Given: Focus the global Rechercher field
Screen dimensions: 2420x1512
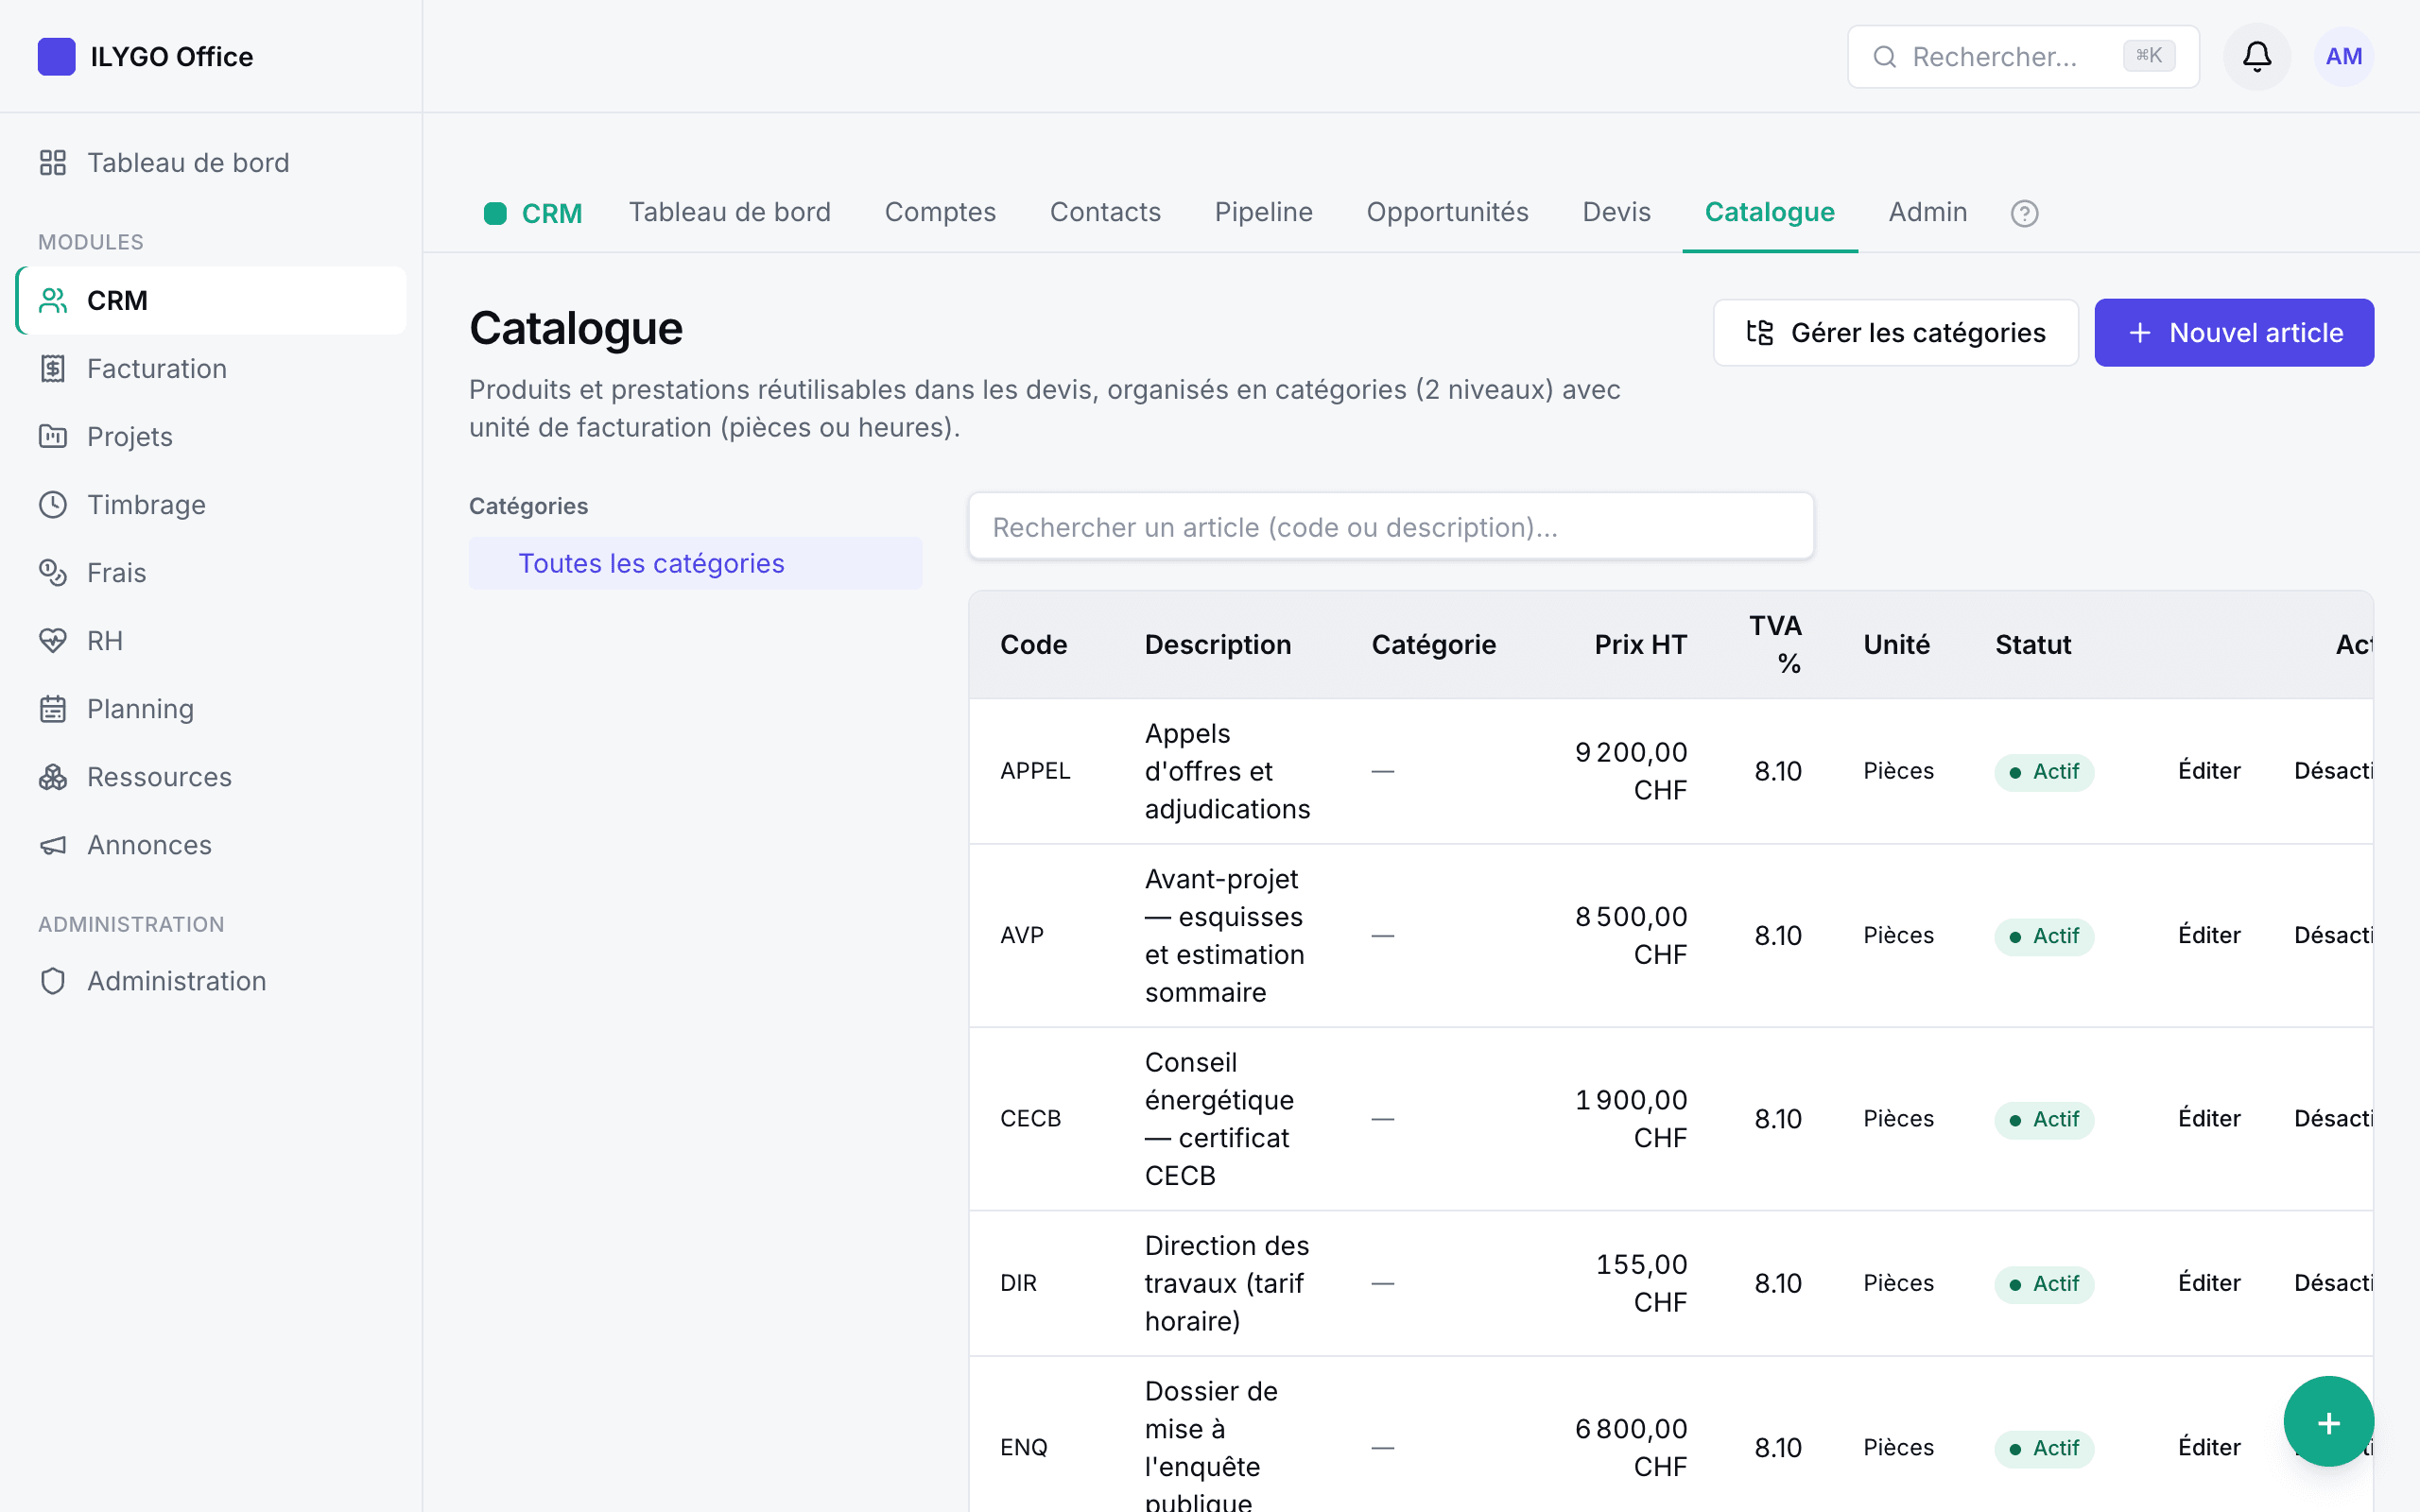Looking at the screenshot, I should point(2022,57).
